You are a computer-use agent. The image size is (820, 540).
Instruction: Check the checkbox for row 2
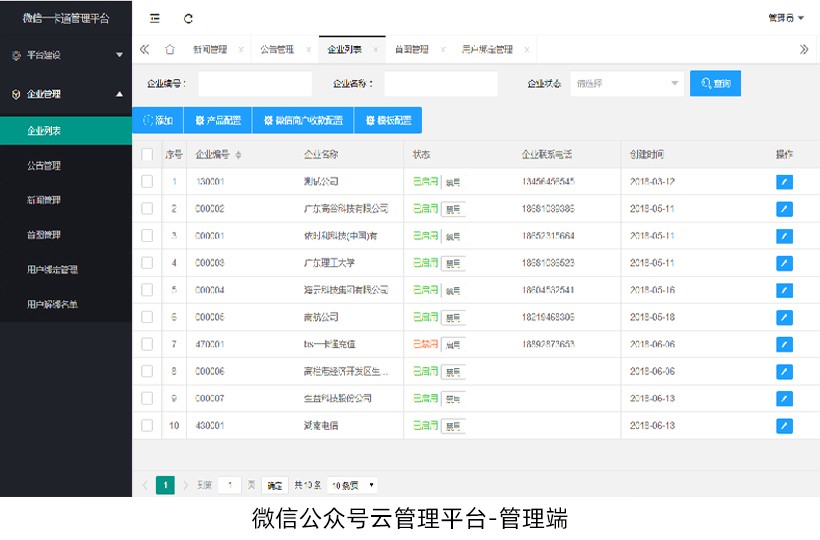tap(147, 209)
